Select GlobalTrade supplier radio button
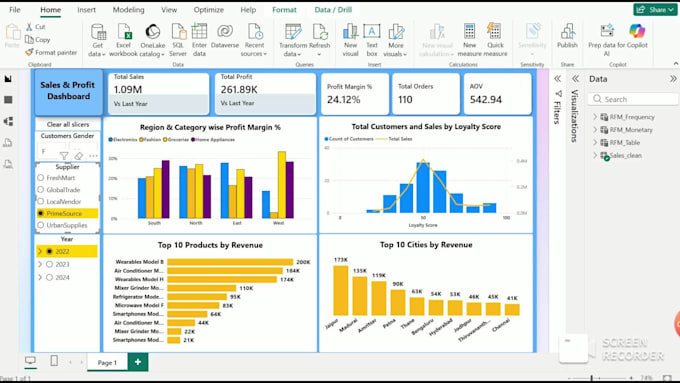The height and width of the screenshot is (383, 680). tap(41, 190)
